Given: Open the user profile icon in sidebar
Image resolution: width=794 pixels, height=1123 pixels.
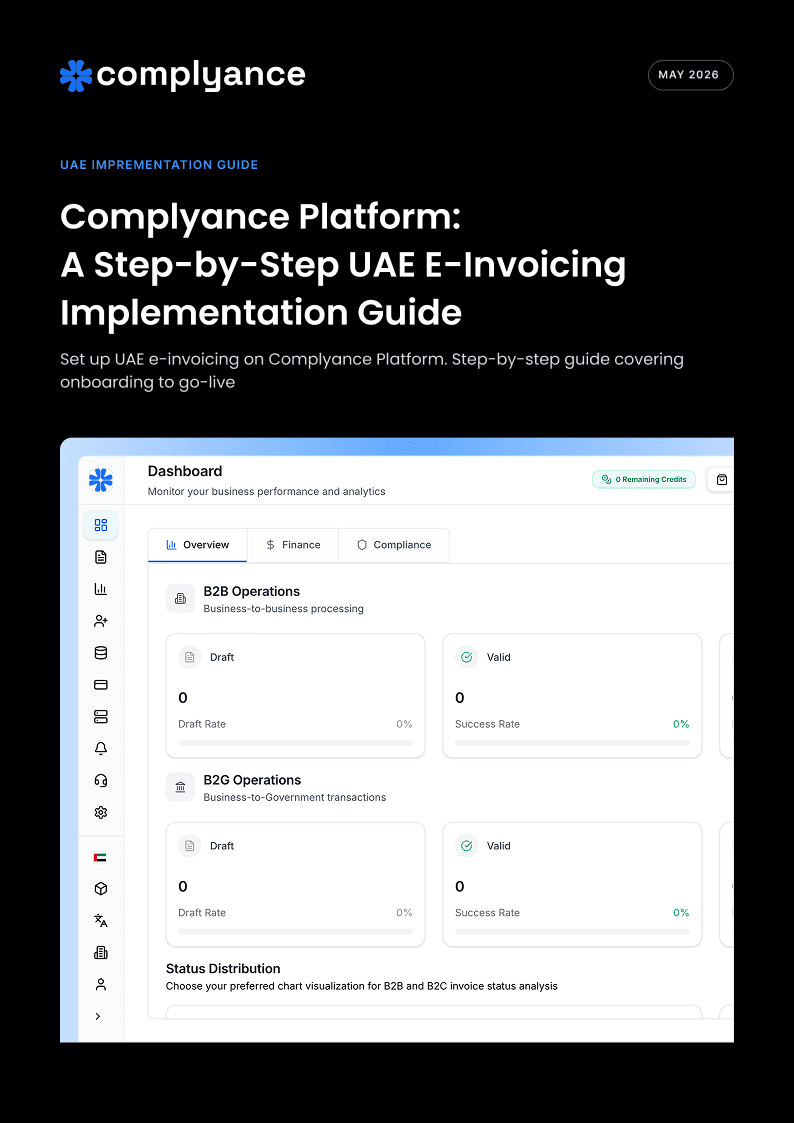Looking at the screenshot, I should coord(101,985).
